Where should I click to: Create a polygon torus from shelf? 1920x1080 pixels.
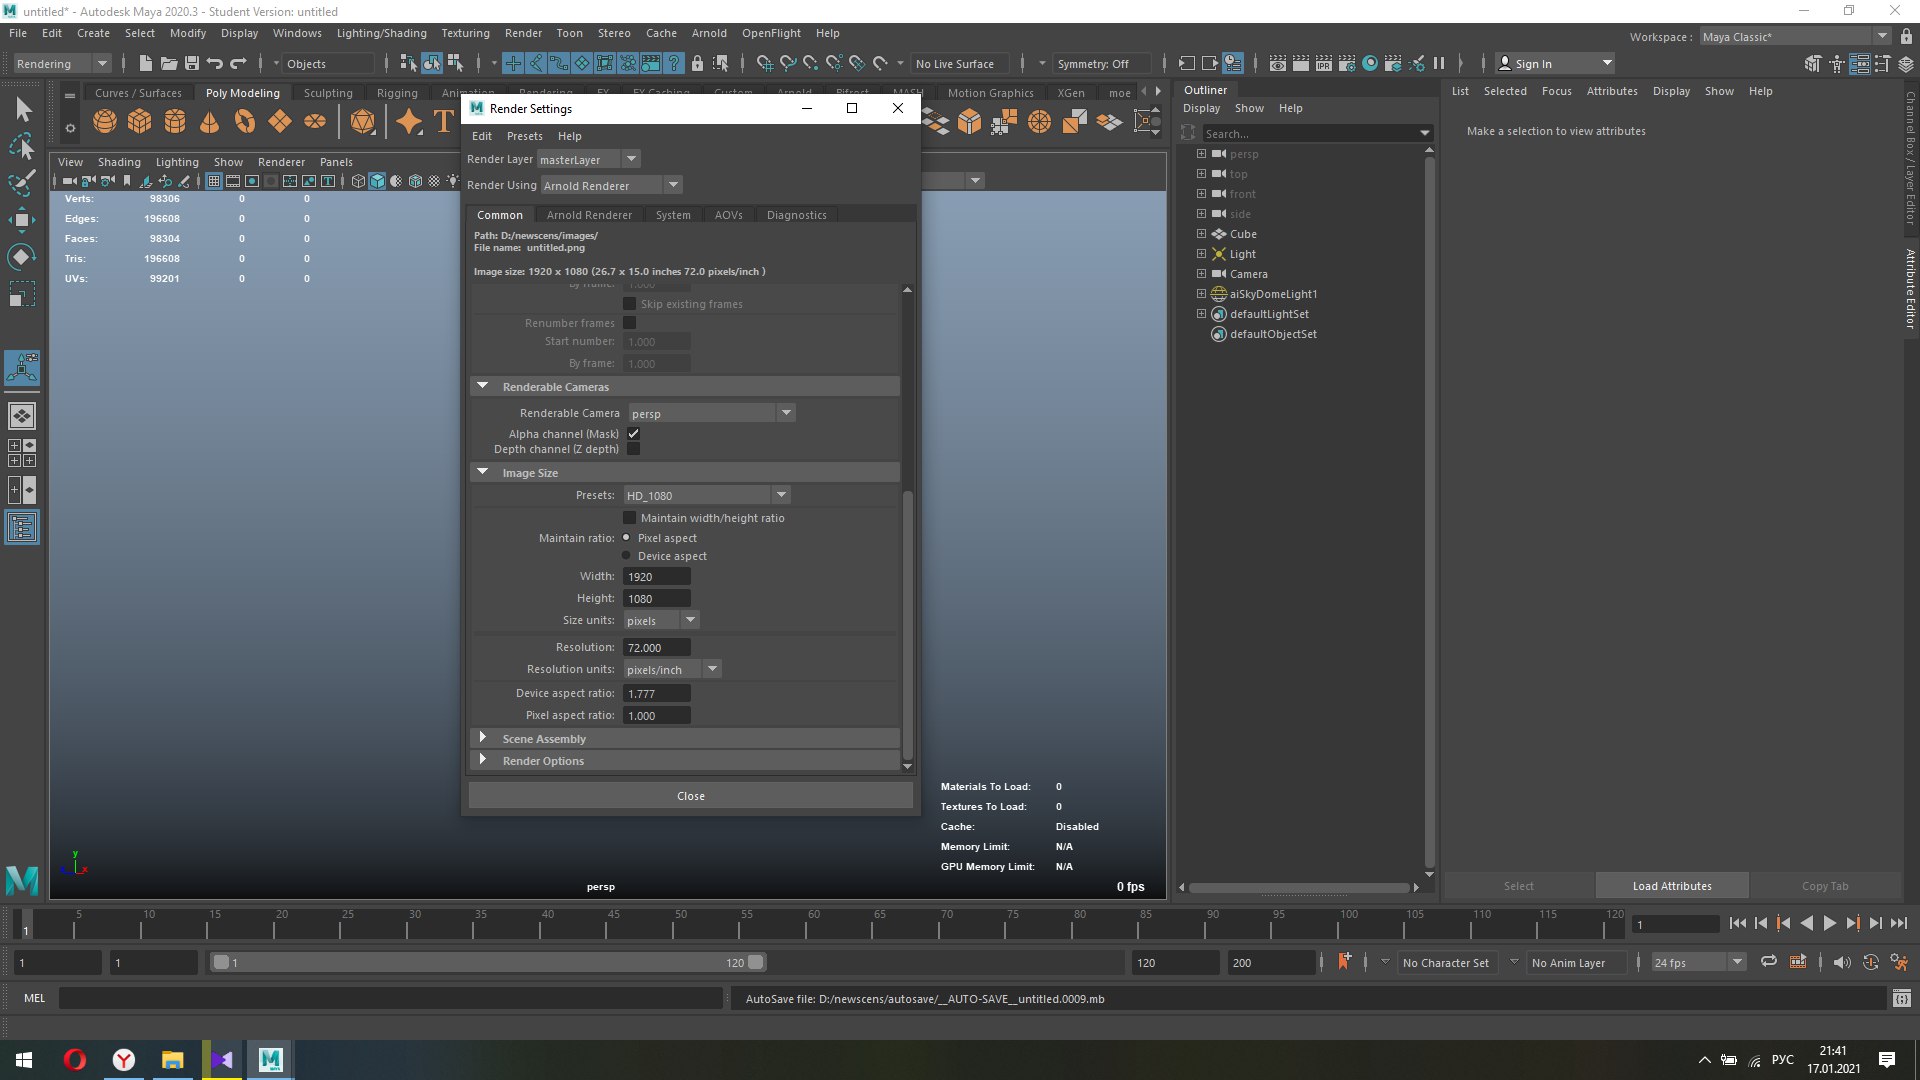coord(245,122)
